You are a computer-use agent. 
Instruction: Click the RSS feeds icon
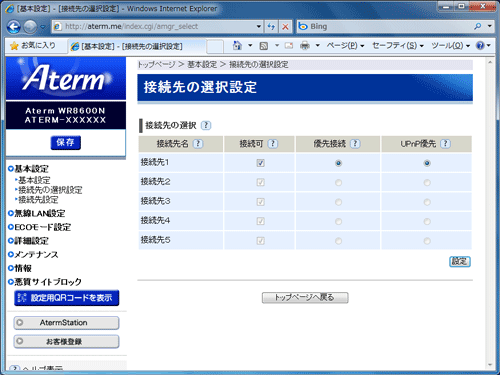264,46
